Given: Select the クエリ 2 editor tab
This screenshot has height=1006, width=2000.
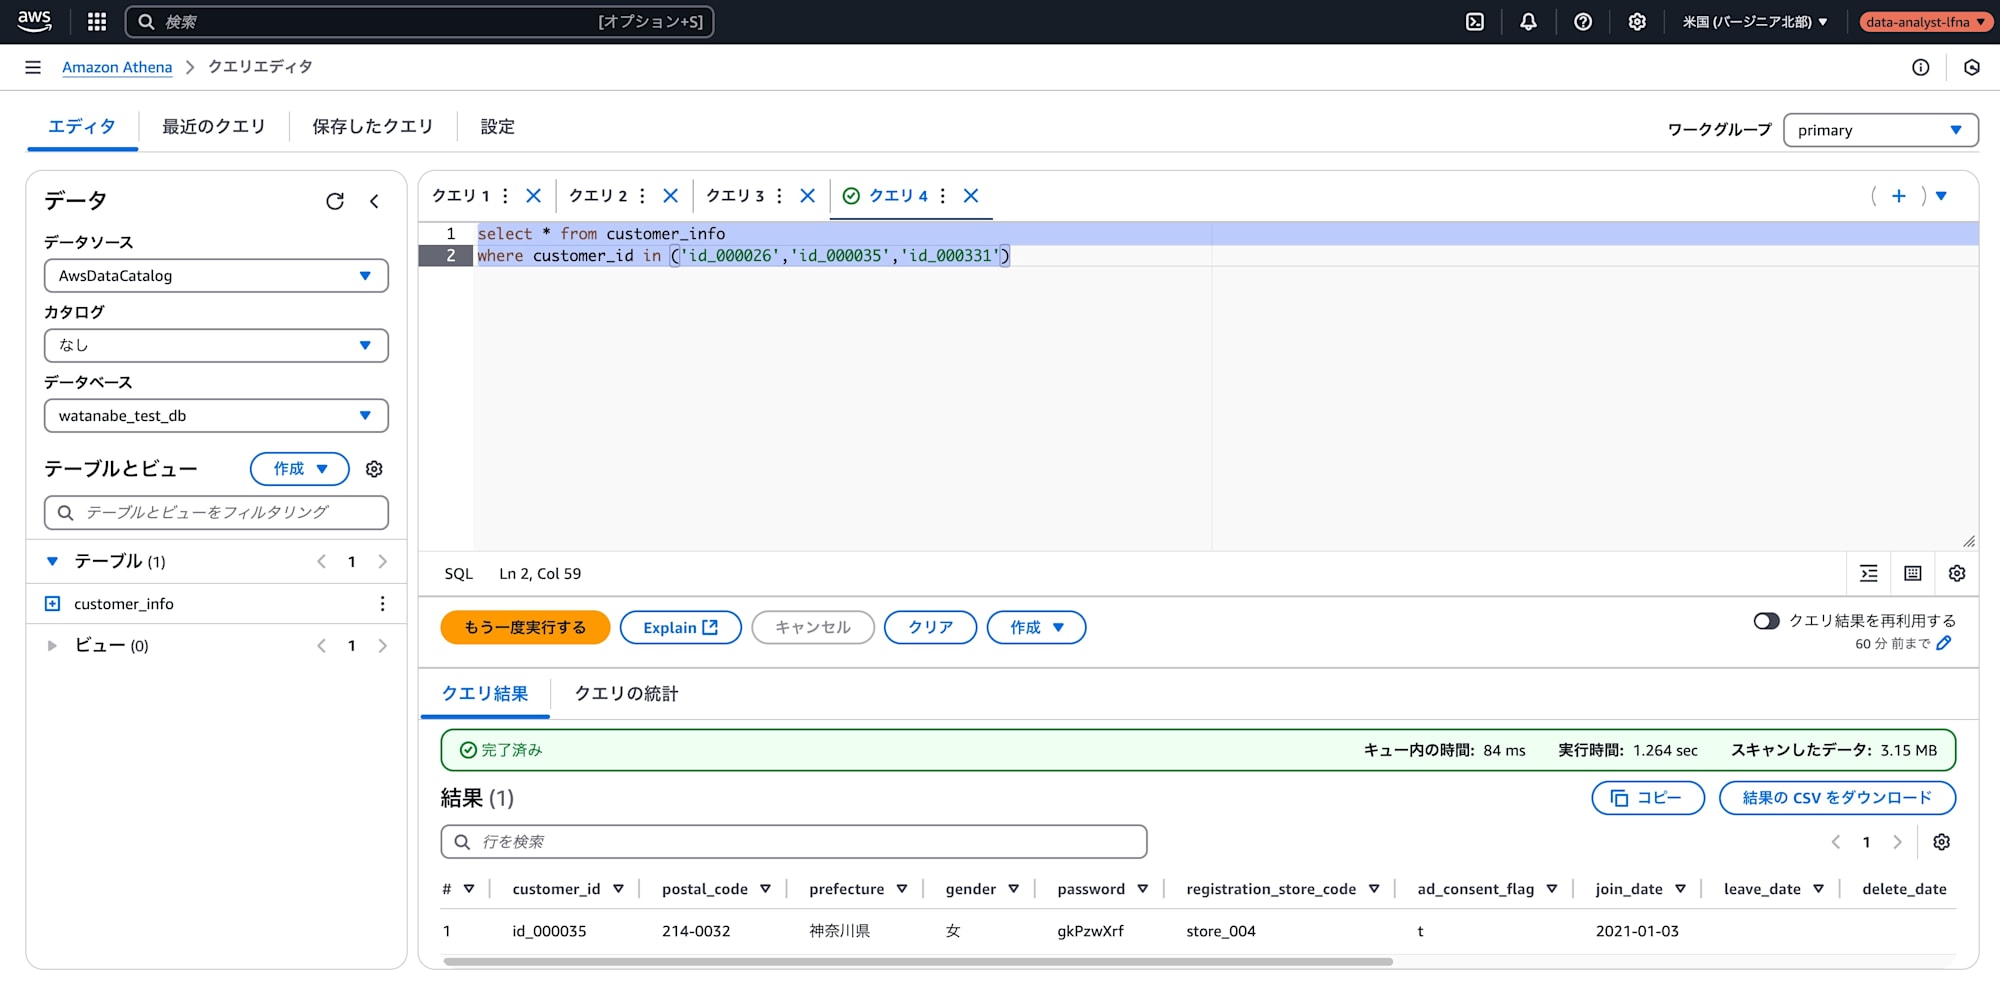Looking at the screenshot, I should click(598, 196).
